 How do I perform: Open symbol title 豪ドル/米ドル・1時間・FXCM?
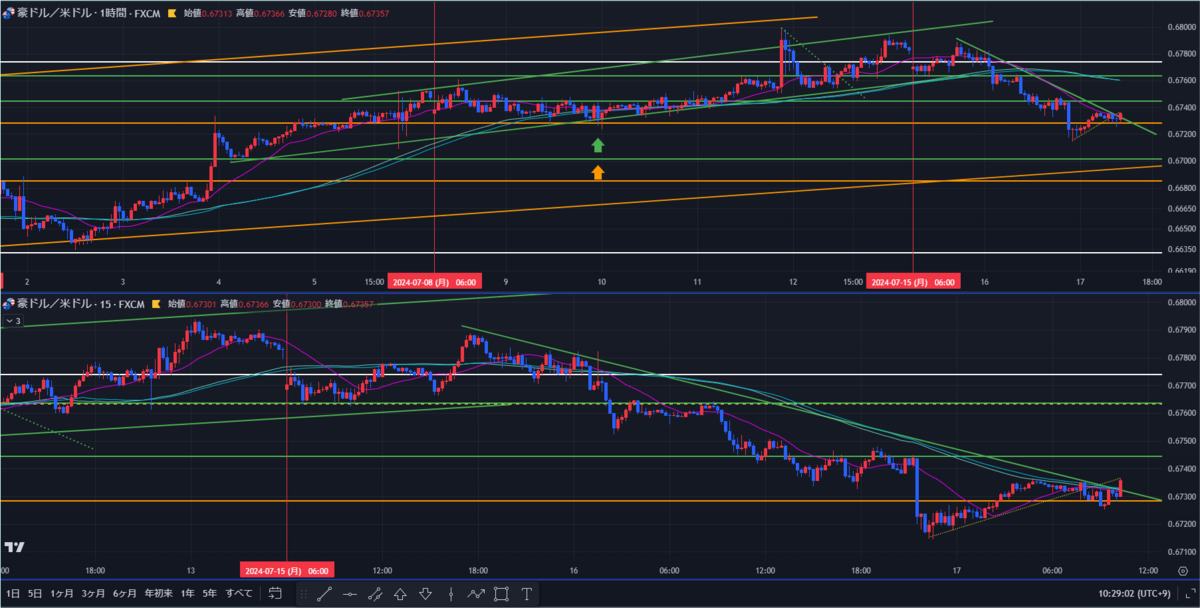89,14
